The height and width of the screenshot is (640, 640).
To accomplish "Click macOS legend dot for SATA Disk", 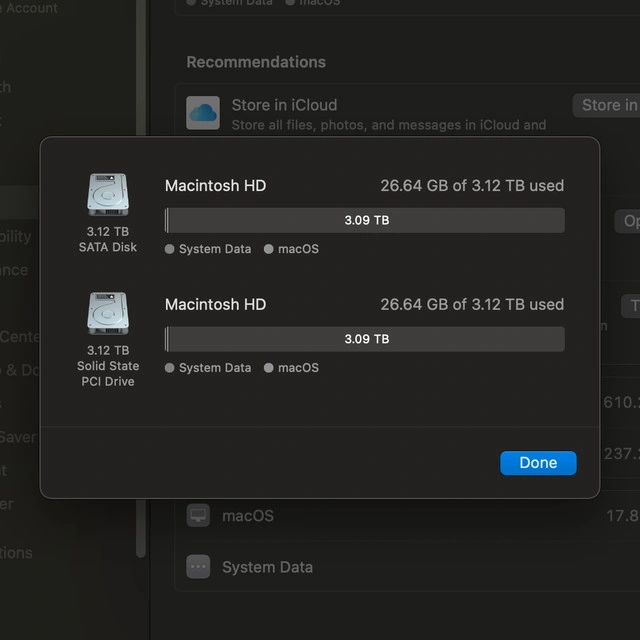I will tap(269, 249).
